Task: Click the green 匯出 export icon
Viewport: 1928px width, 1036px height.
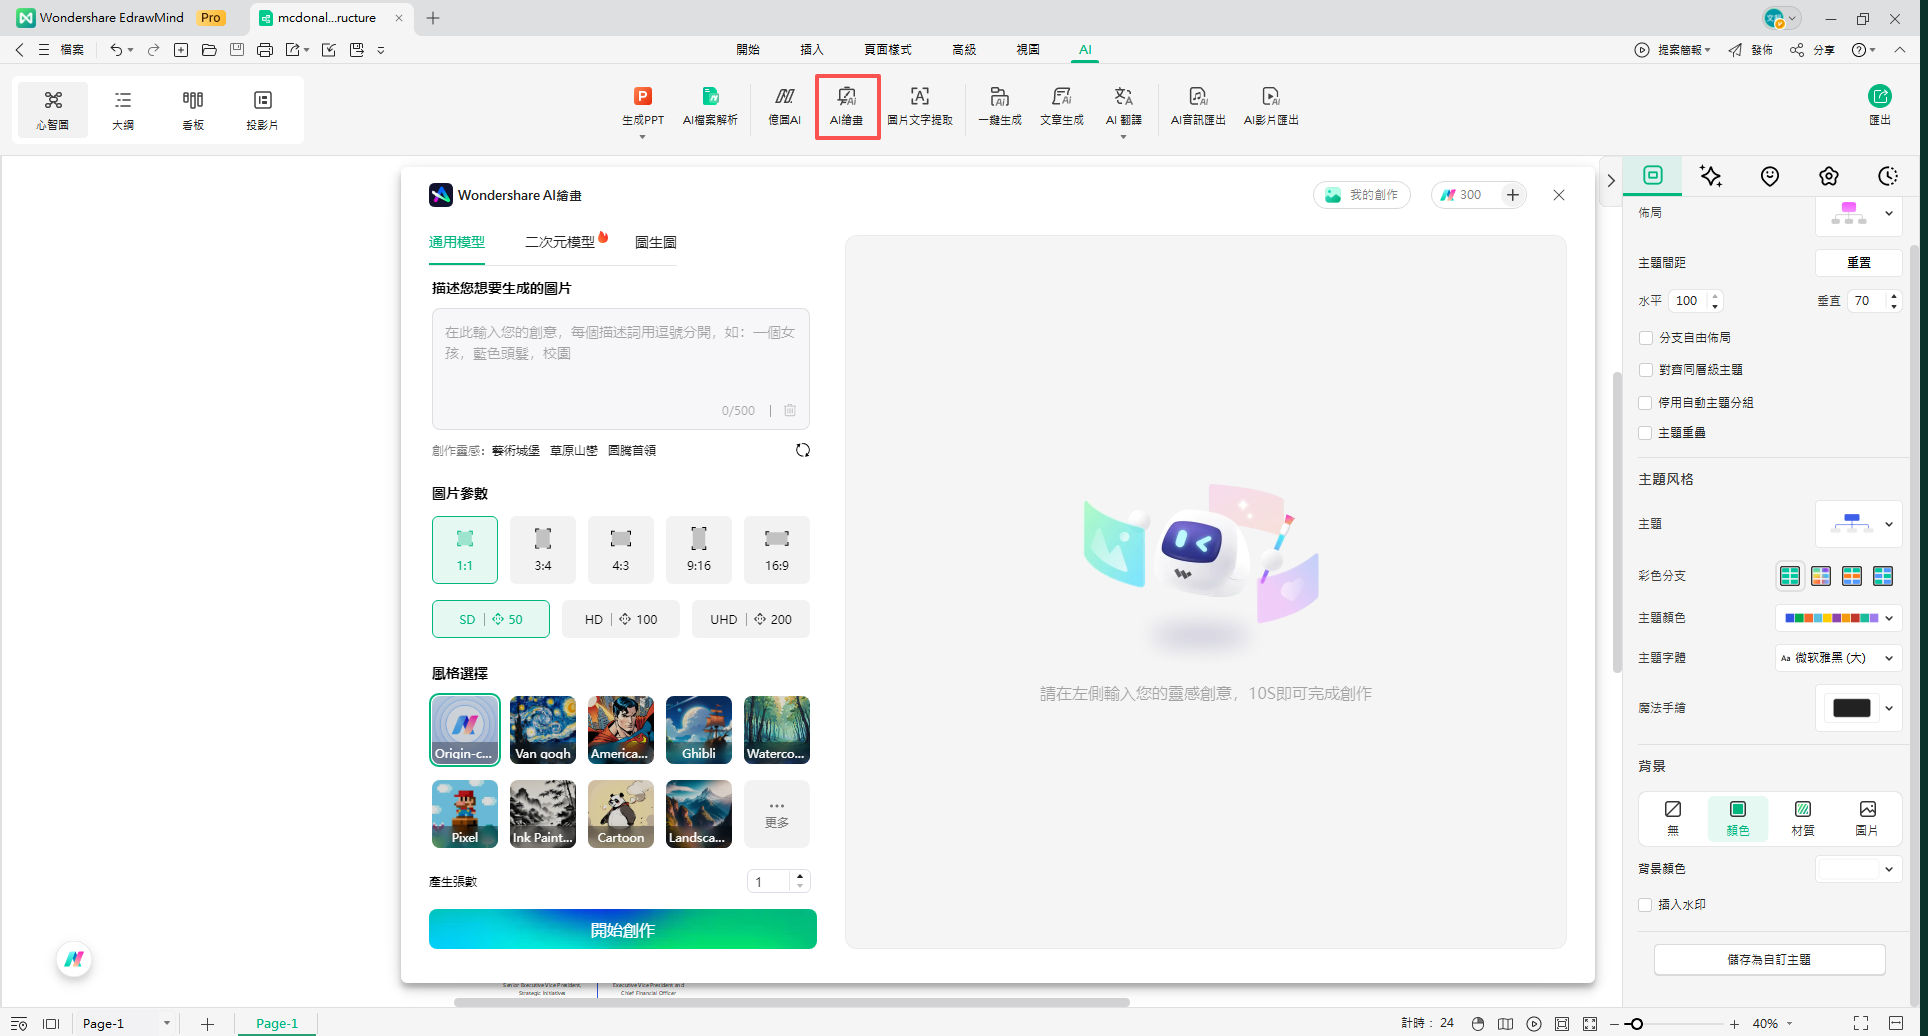Action: pyautogui.click(x=1879, y=97)
